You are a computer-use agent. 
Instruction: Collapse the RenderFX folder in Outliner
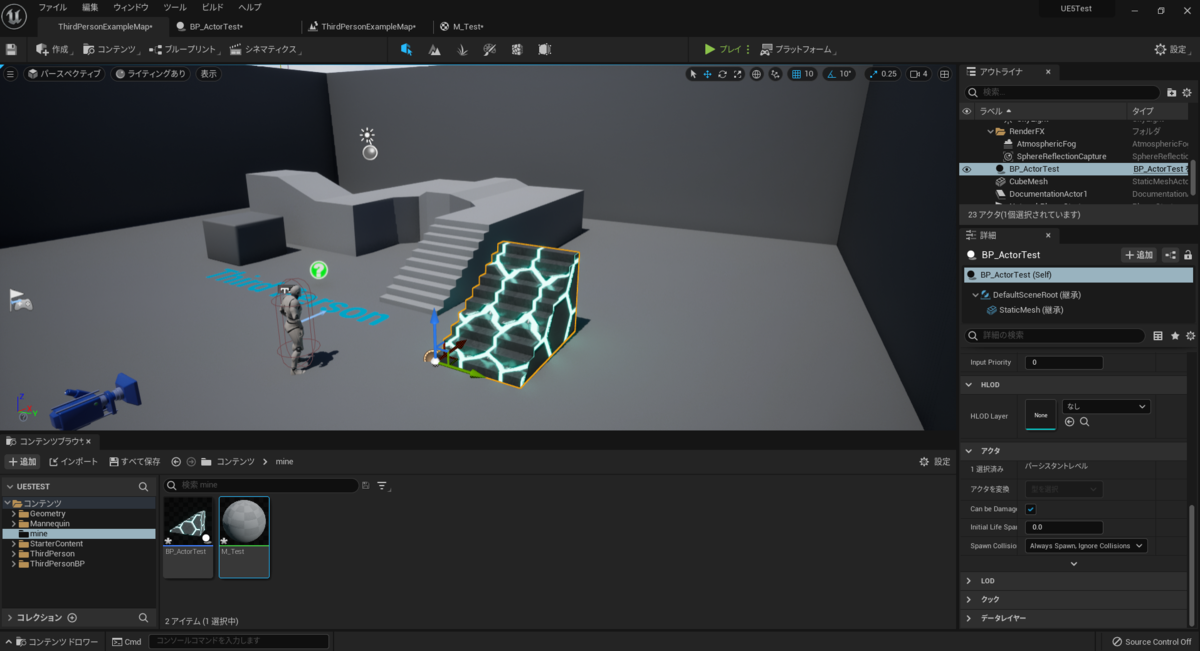point(991,131)
